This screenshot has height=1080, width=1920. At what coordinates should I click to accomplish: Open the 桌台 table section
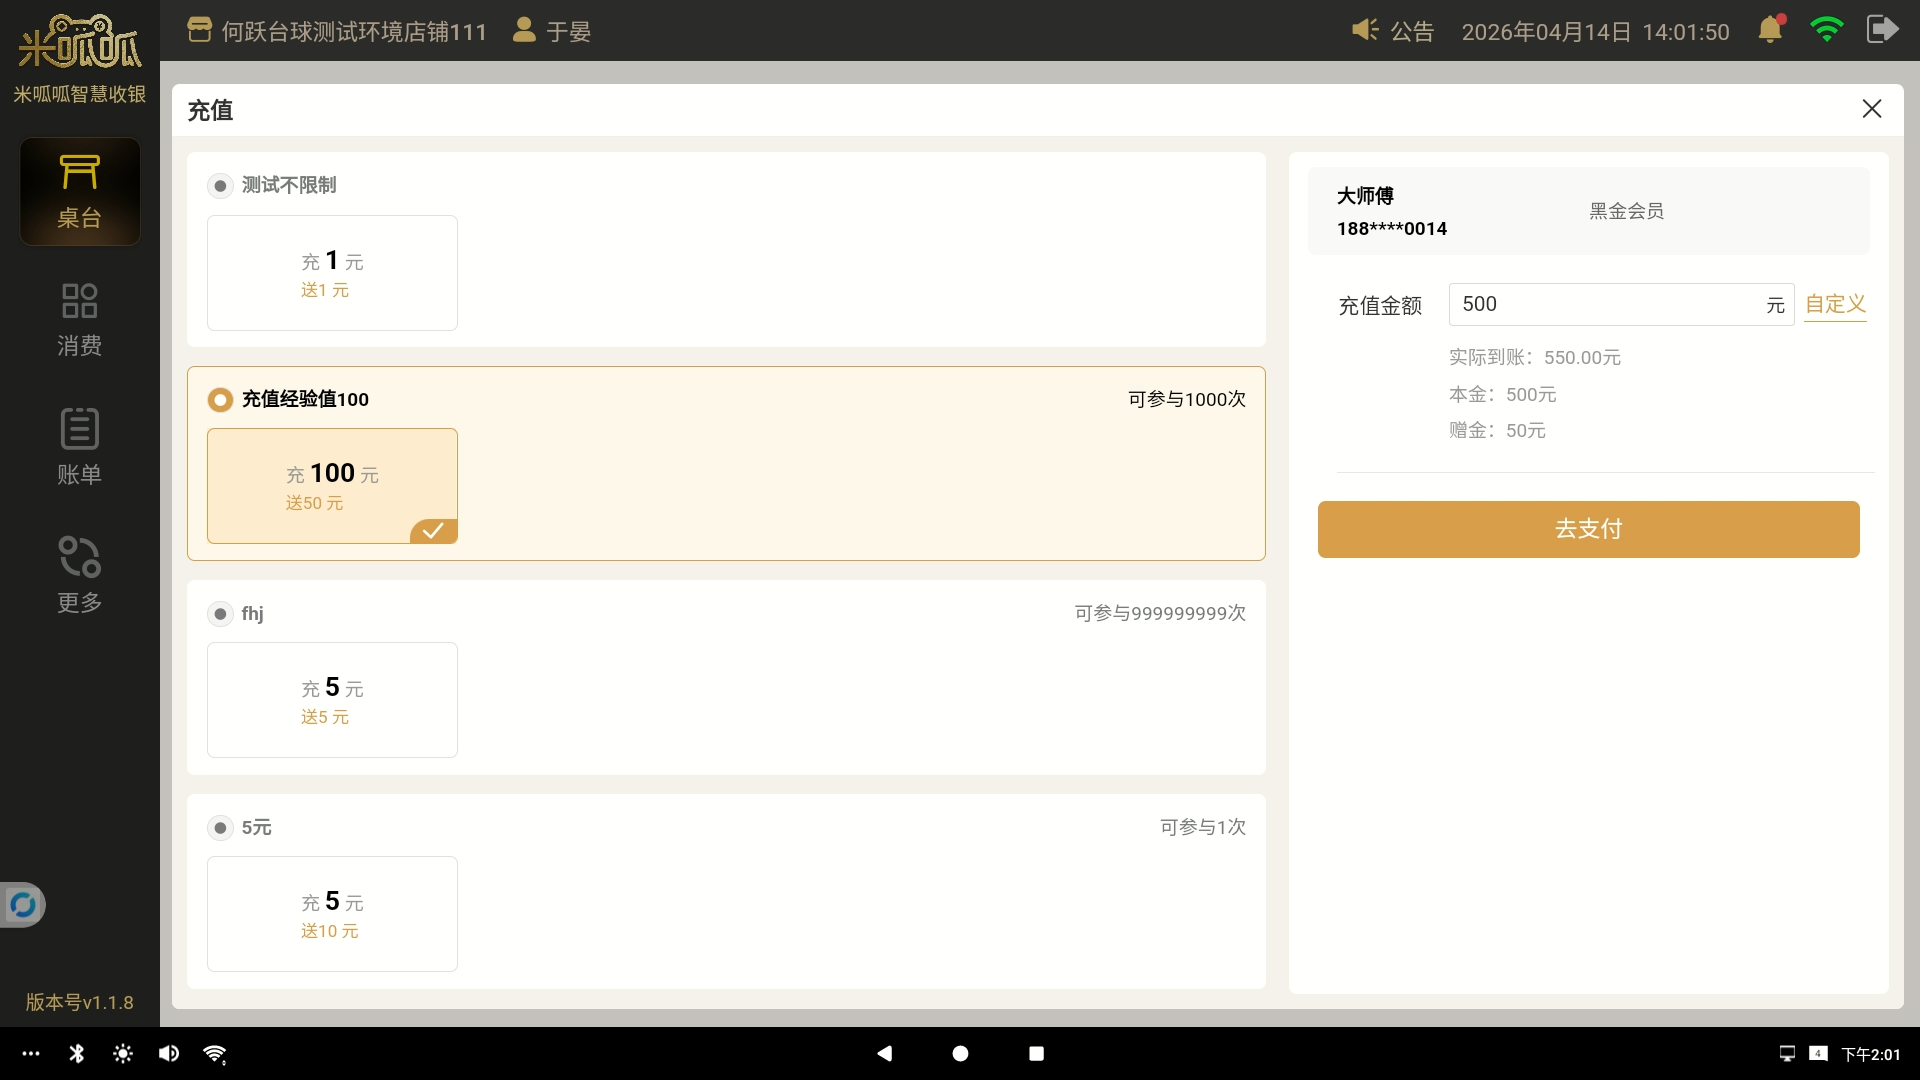79,191
